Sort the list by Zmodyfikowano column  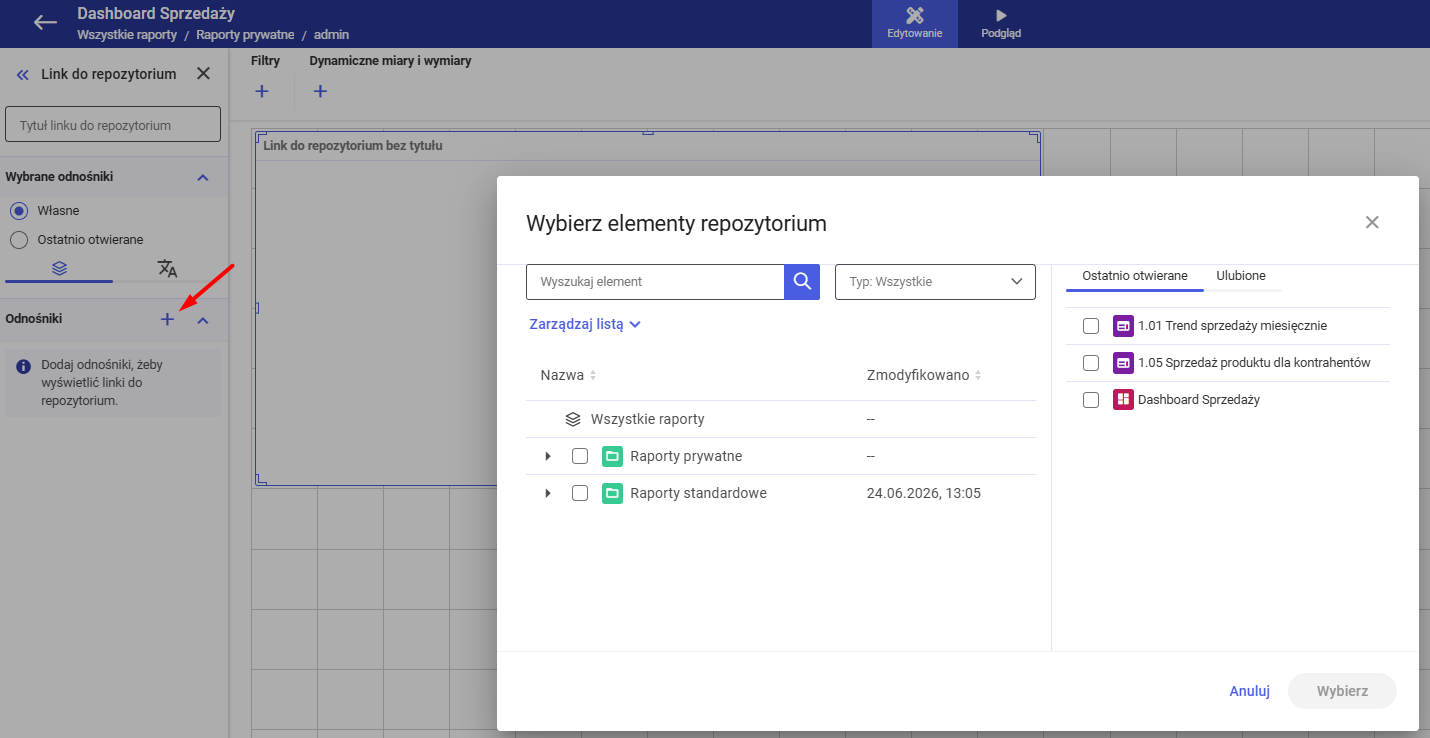pos(924,375)
